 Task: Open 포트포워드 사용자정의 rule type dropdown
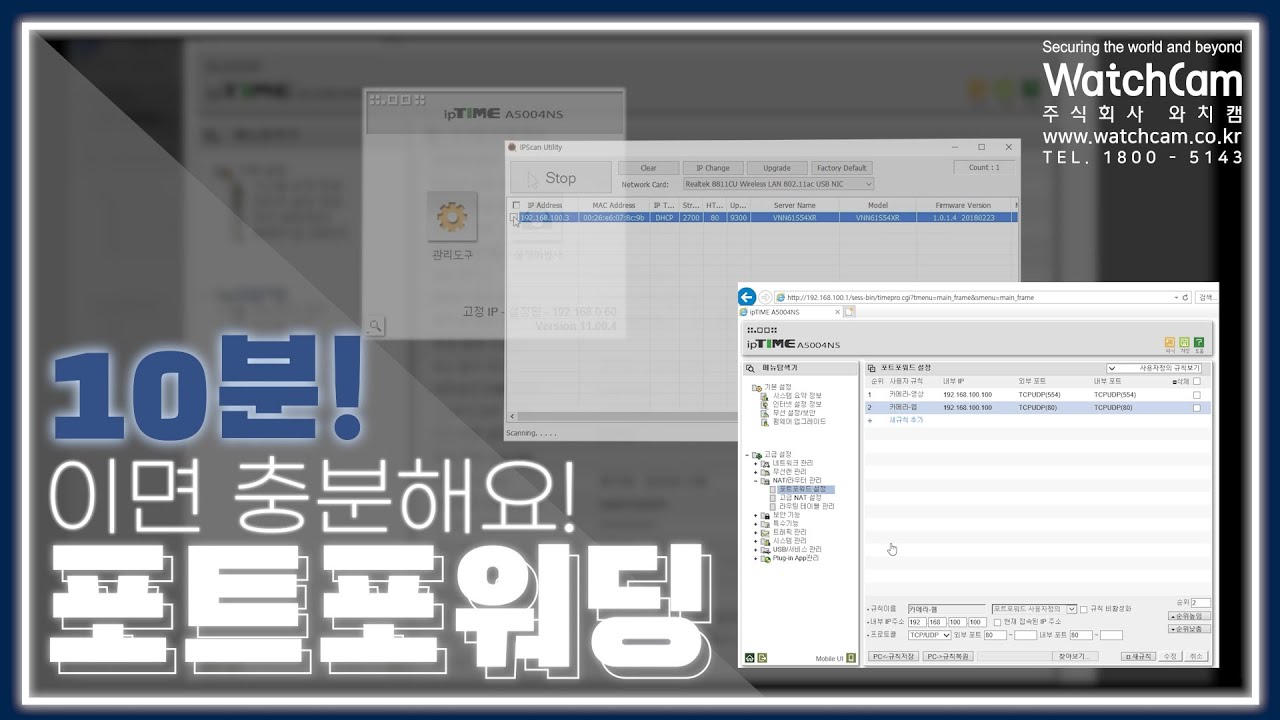coord(1034,609)
